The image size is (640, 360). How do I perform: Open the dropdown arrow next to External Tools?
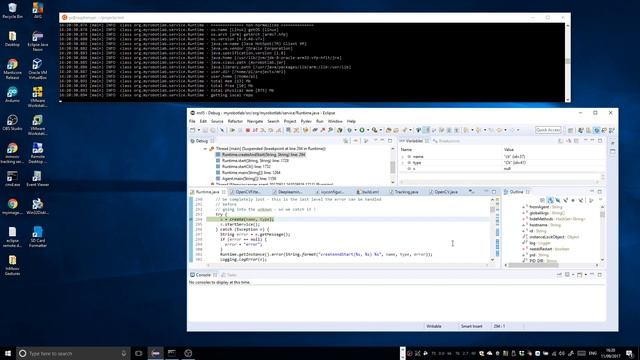(381, 130)
